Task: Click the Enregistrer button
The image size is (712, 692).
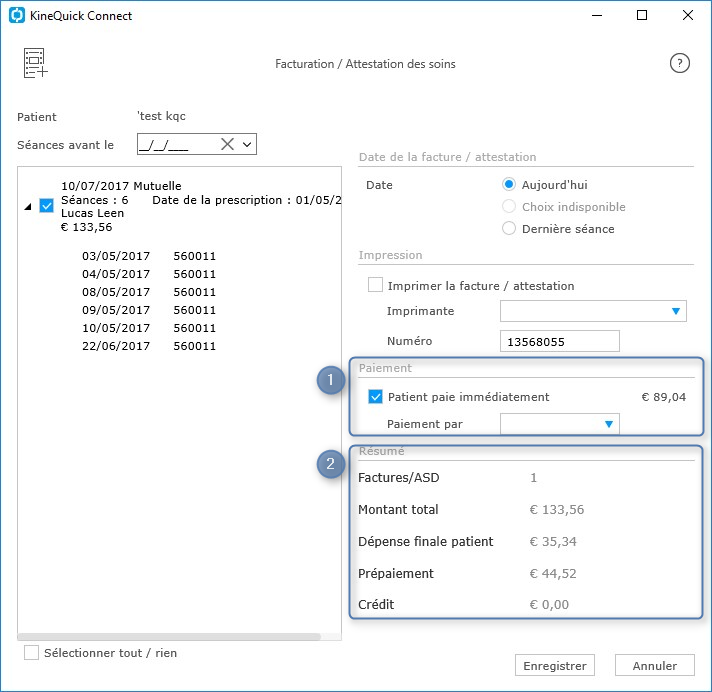Action: 554,665
